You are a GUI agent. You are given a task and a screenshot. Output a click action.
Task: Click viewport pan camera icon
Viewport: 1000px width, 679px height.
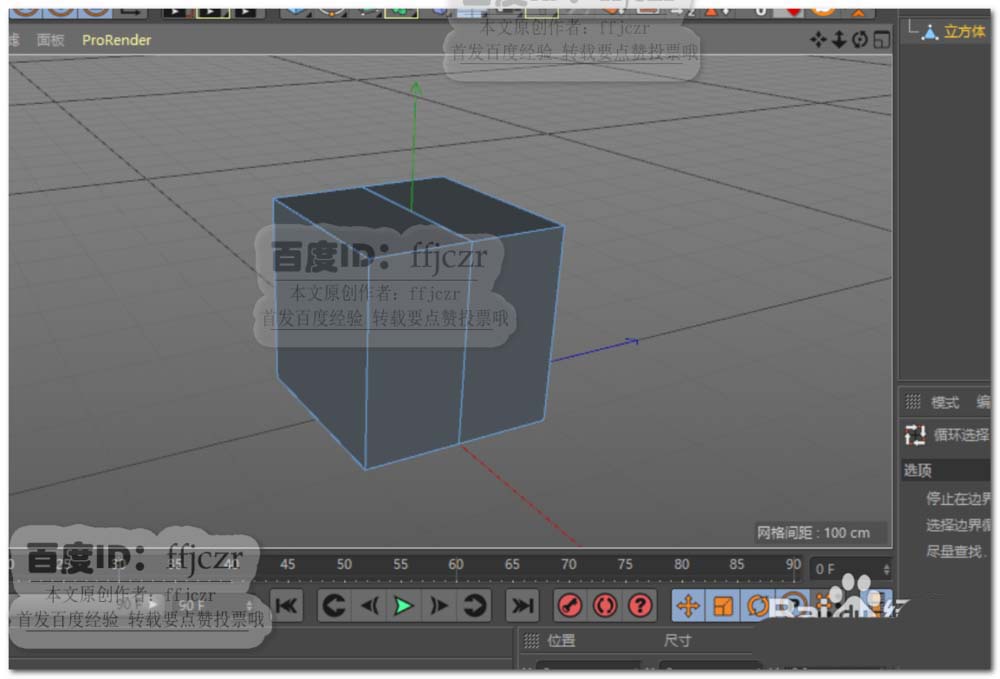pyautogui.click(x=818, y=39)
